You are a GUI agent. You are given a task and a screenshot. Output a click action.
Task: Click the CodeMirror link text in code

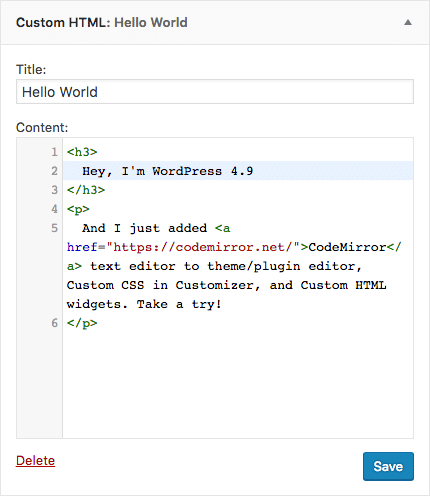coord(347,247)
